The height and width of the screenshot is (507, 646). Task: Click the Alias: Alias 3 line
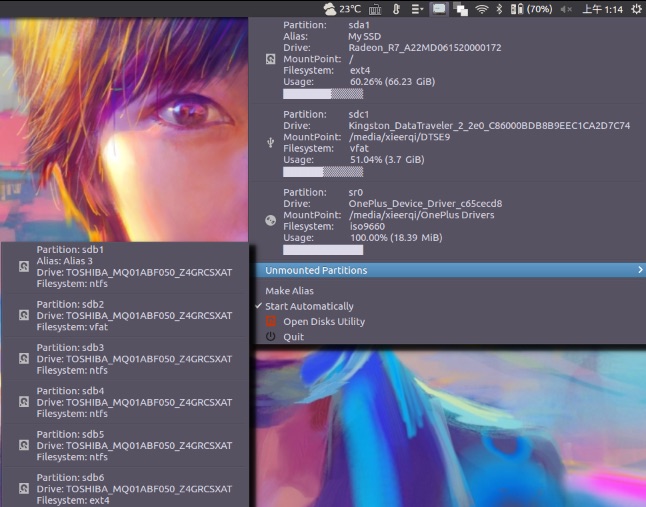point(64,261)
